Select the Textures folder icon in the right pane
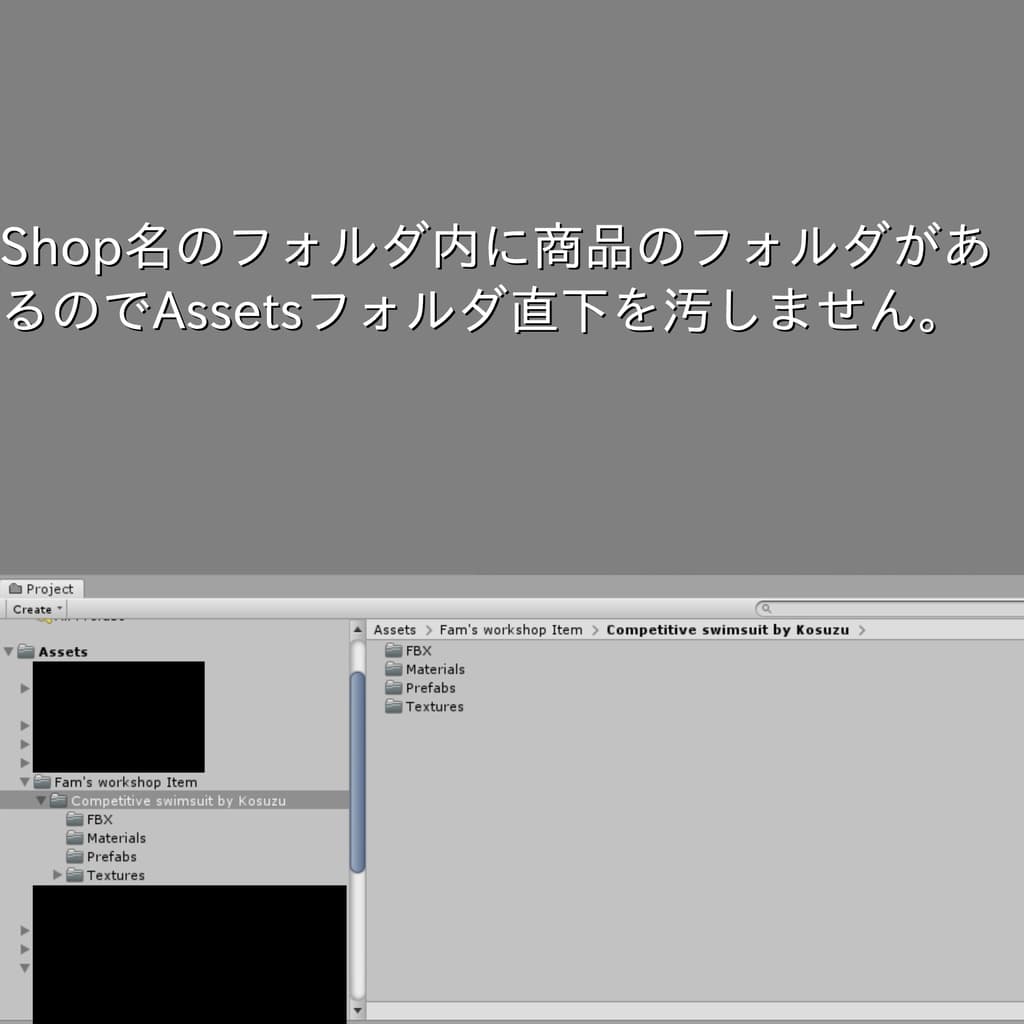The height and width of the screenshot is (1024, 1024). (x=392, y=707)
